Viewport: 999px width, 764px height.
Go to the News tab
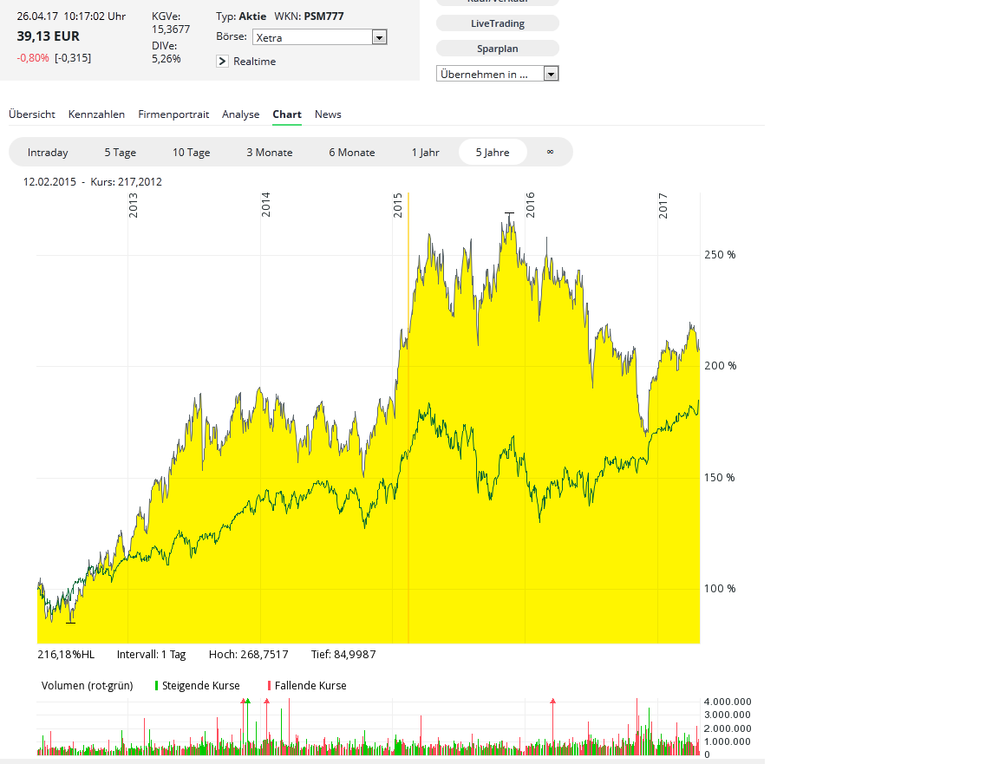tap(327, 115)
